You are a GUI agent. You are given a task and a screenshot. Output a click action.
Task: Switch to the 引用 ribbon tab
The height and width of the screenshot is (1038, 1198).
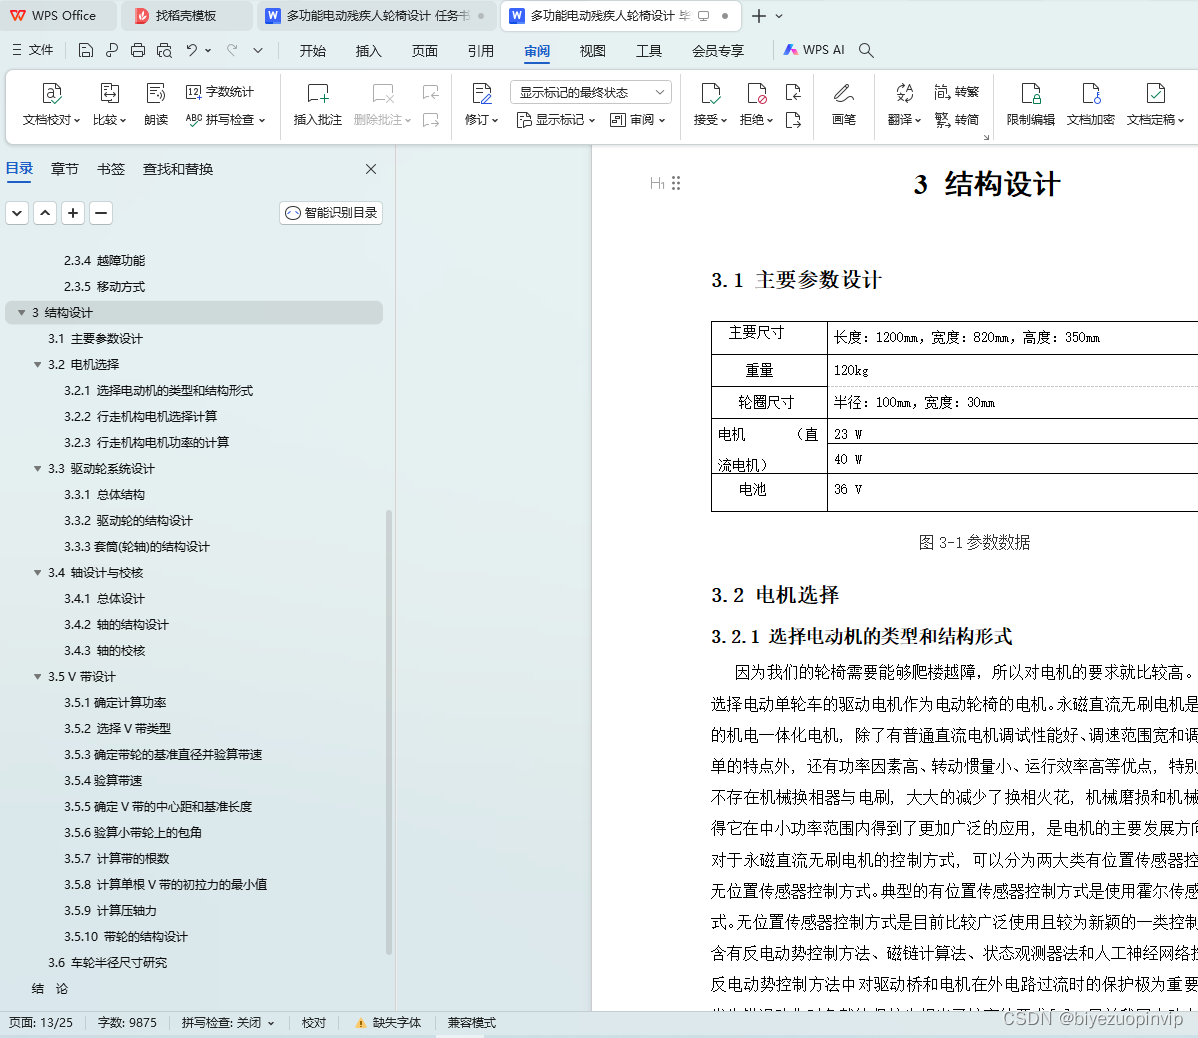481,50
